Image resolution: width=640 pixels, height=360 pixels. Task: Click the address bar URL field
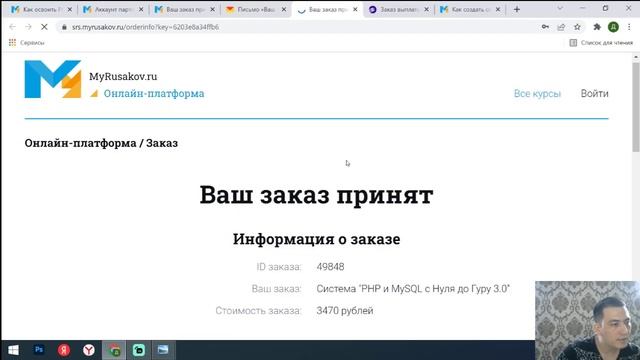point(298,27)
